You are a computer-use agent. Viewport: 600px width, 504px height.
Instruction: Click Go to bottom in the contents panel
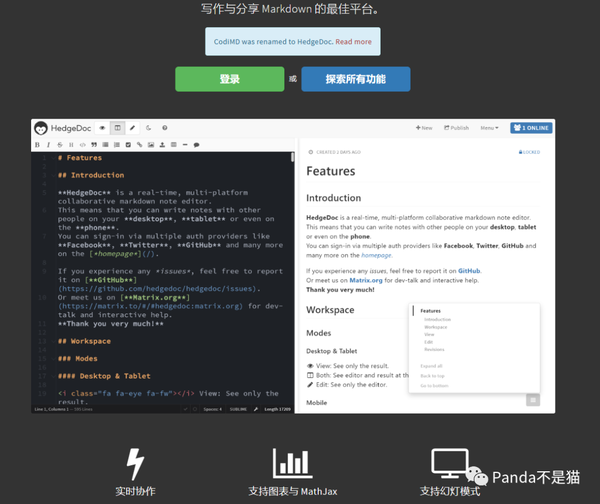click(x=434, y=386)
